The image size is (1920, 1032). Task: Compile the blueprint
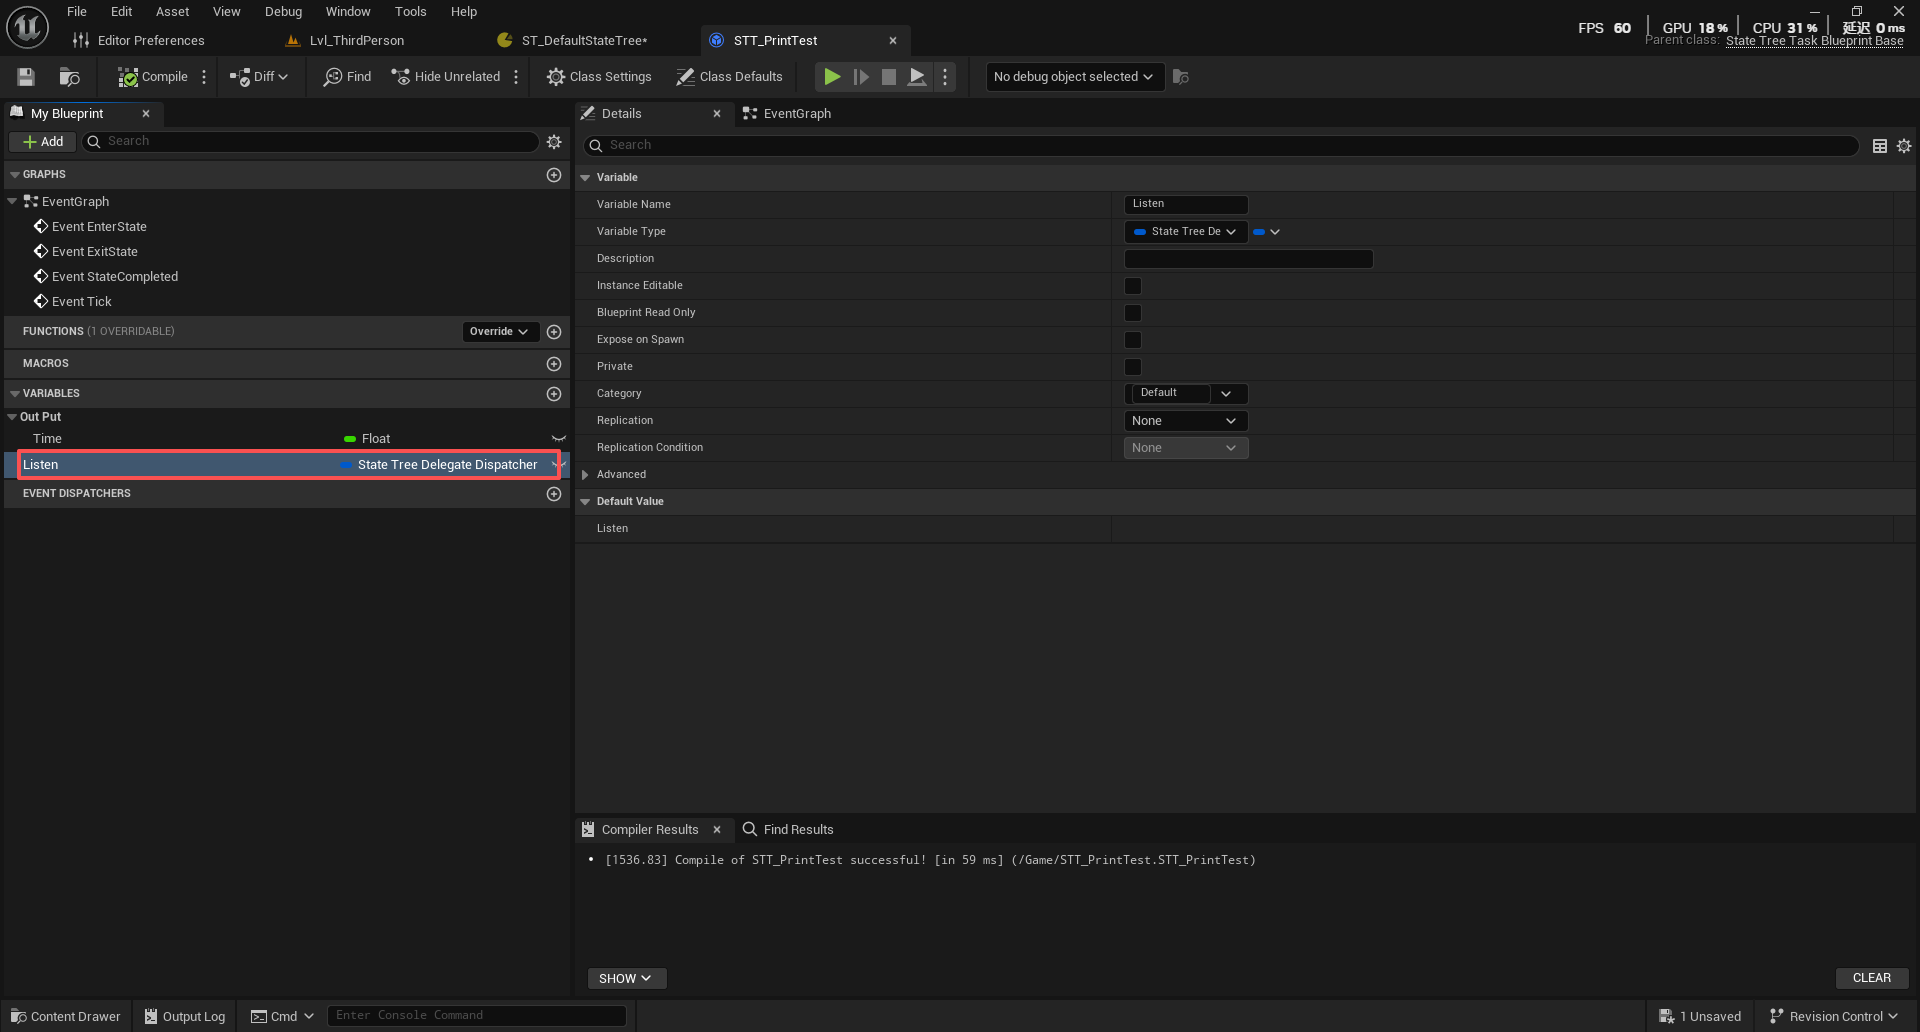point(153,77)
